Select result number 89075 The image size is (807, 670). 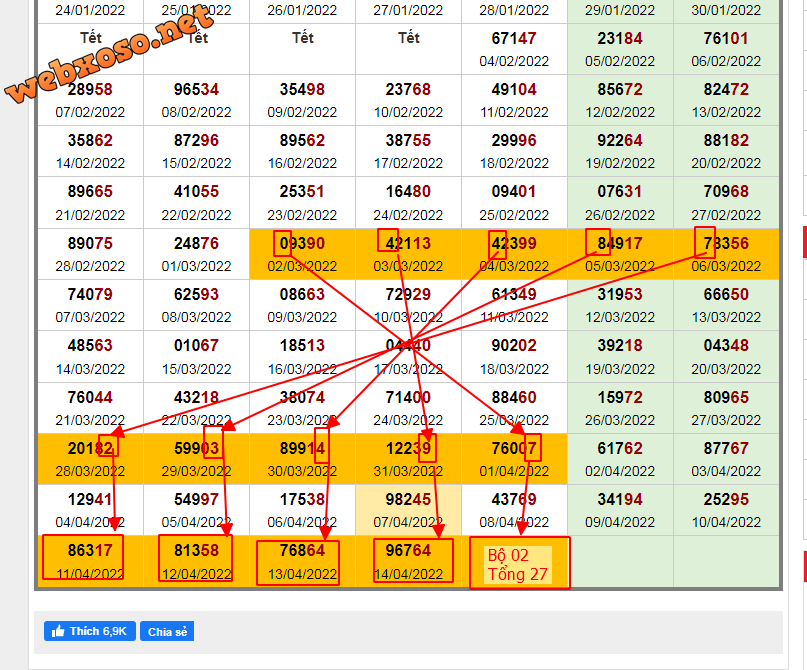pos(90,243)
